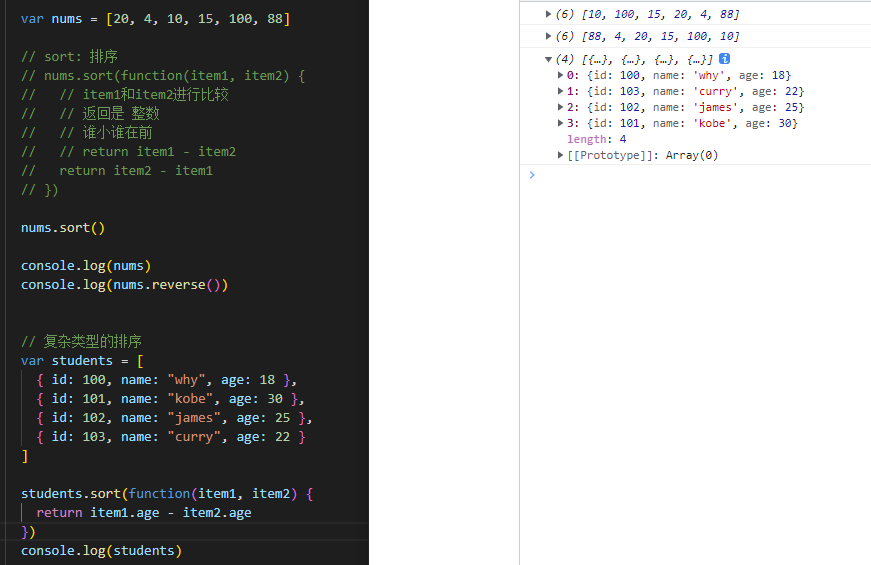Click the 'console.log(nums.reverse())' line

click(x=124, y=285)
